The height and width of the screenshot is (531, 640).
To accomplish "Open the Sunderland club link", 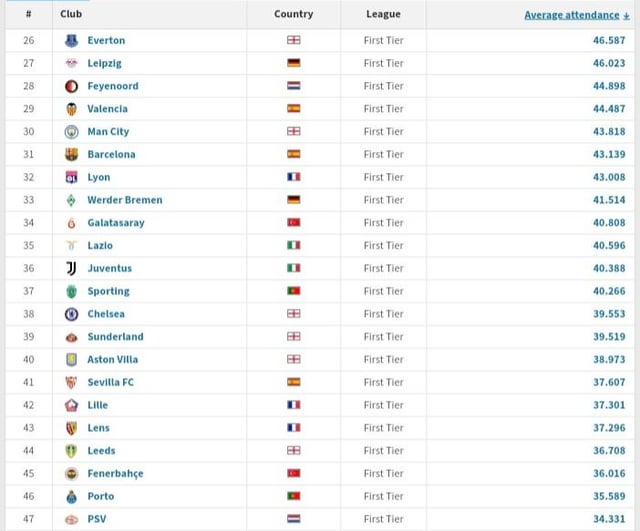I will [115, 337].
